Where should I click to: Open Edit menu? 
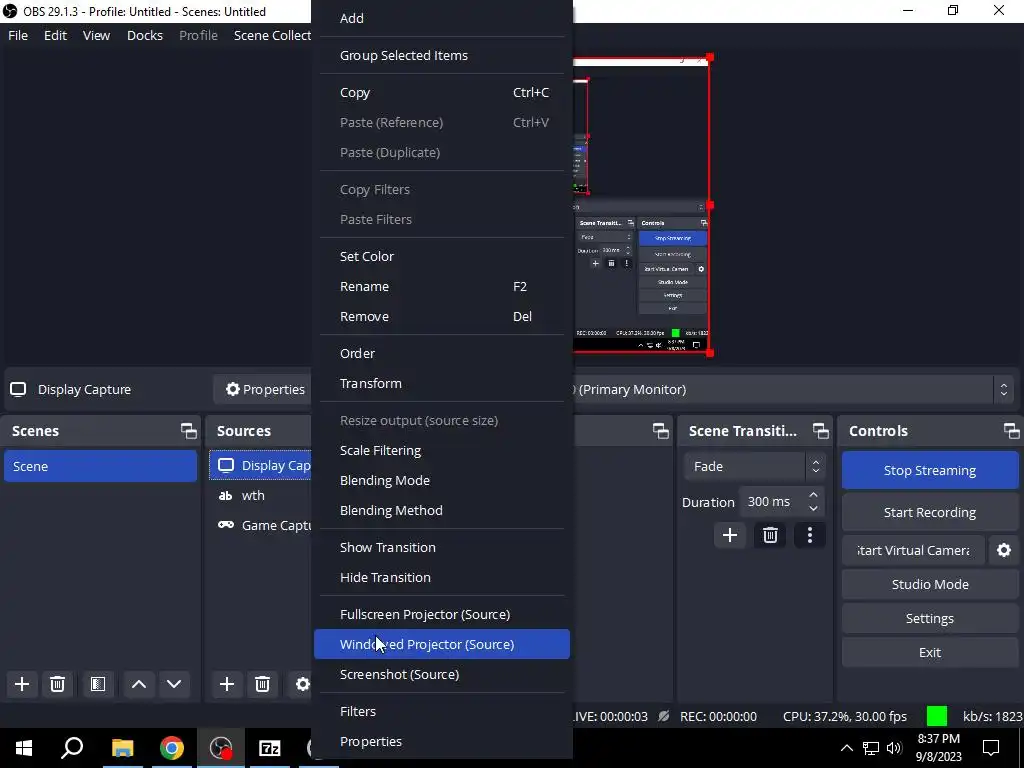point(56,35)
